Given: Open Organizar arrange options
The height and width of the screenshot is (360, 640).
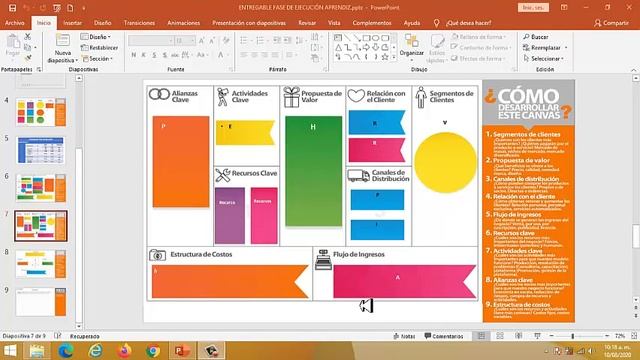Looking at the screenshot, I should pos(411,48).
